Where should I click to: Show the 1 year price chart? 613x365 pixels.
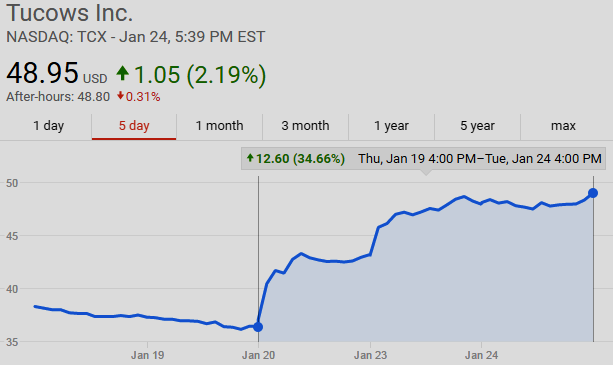pyautogui.click(x=391, y=126)
